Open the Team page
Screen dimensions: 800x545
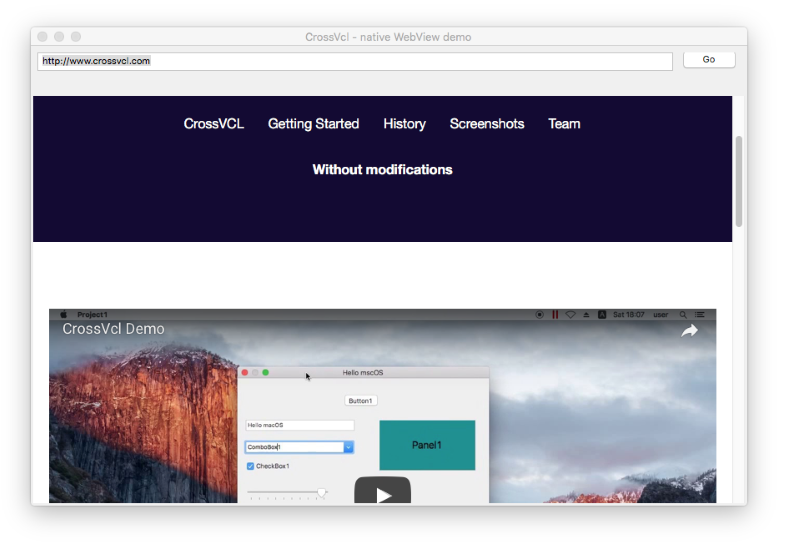pyautogui.click(x=564, y=124)
